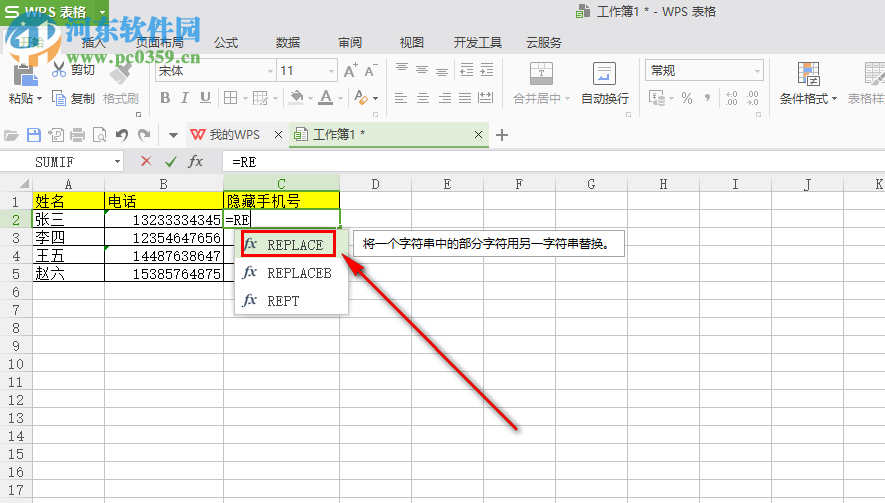The image size is (885, 503).
Task: Toggle Italic formatting
Action: [186, 98]
